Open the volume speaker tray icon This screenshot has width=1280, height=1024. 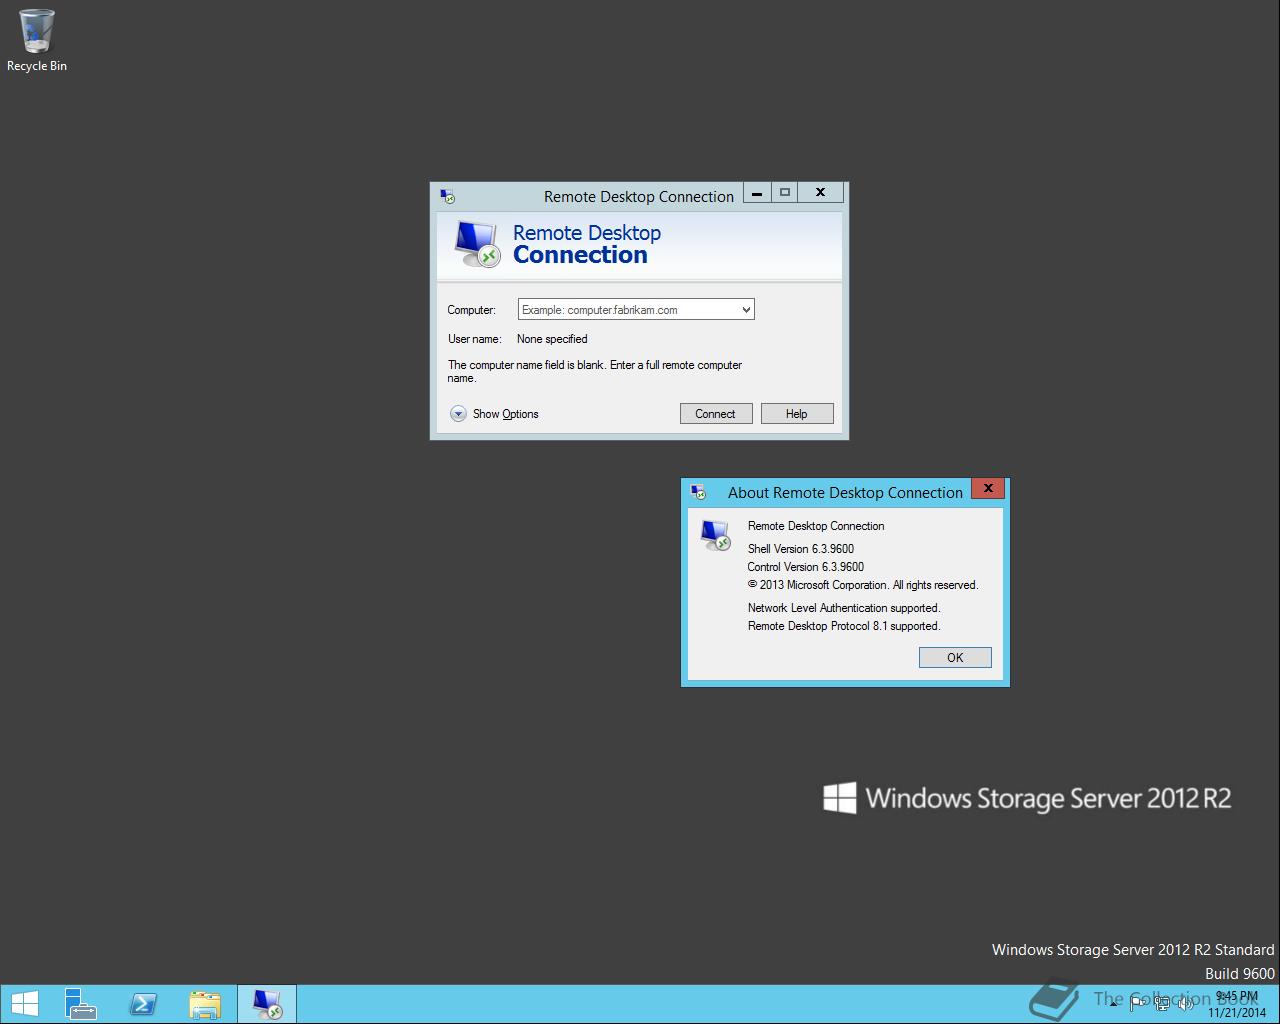click(x=1185, y=1004)
